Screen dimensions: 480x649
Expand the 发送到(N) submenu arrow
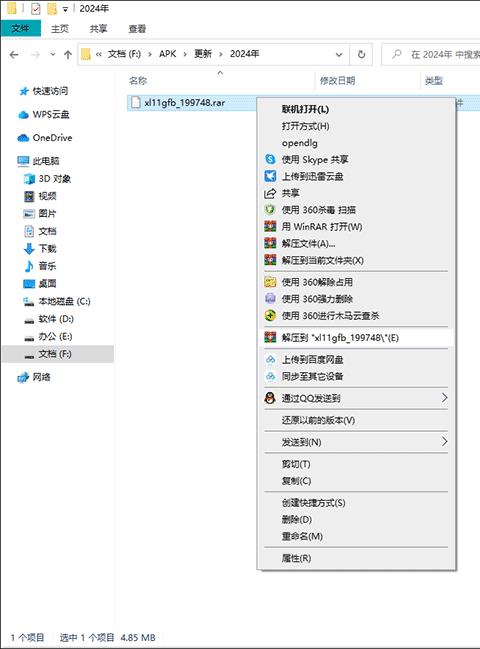coord(444,442)
